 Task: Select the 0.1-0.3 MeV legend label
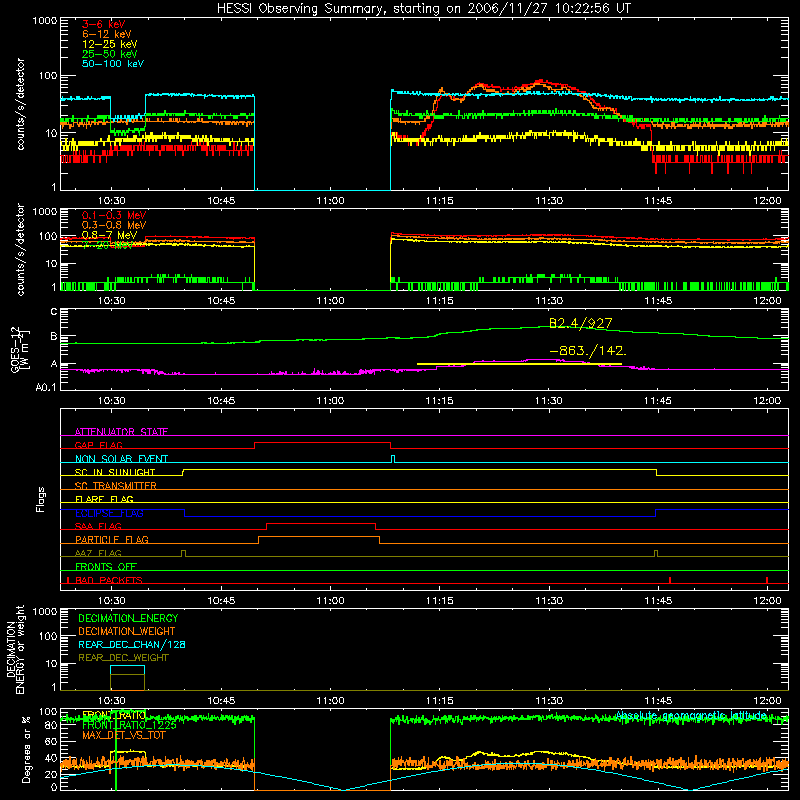[114, 215]
